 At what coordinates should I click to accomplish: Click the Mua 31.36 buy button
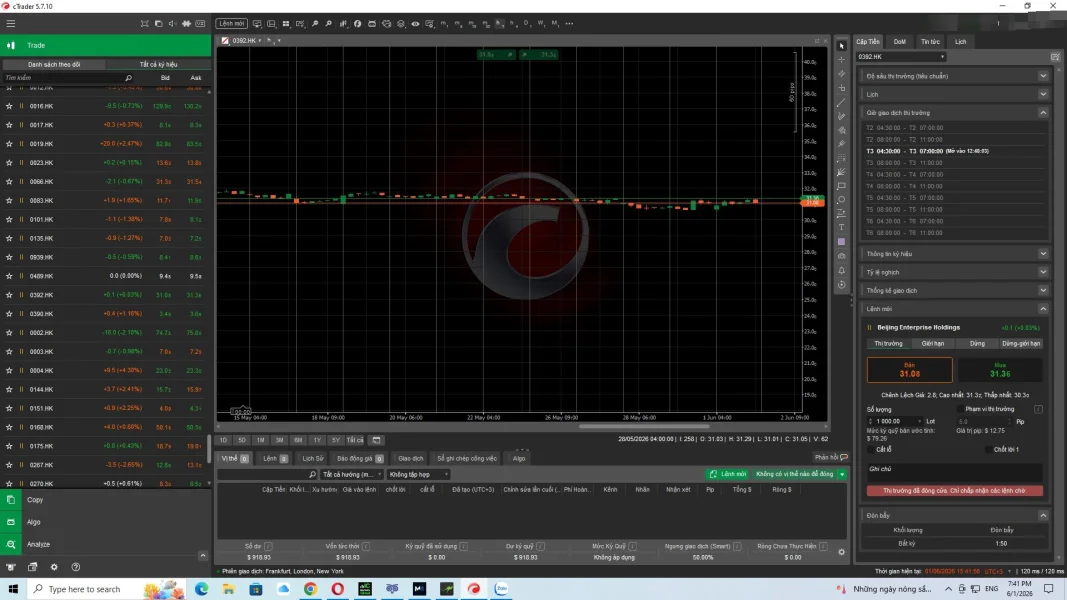[x=1000, y=370]
